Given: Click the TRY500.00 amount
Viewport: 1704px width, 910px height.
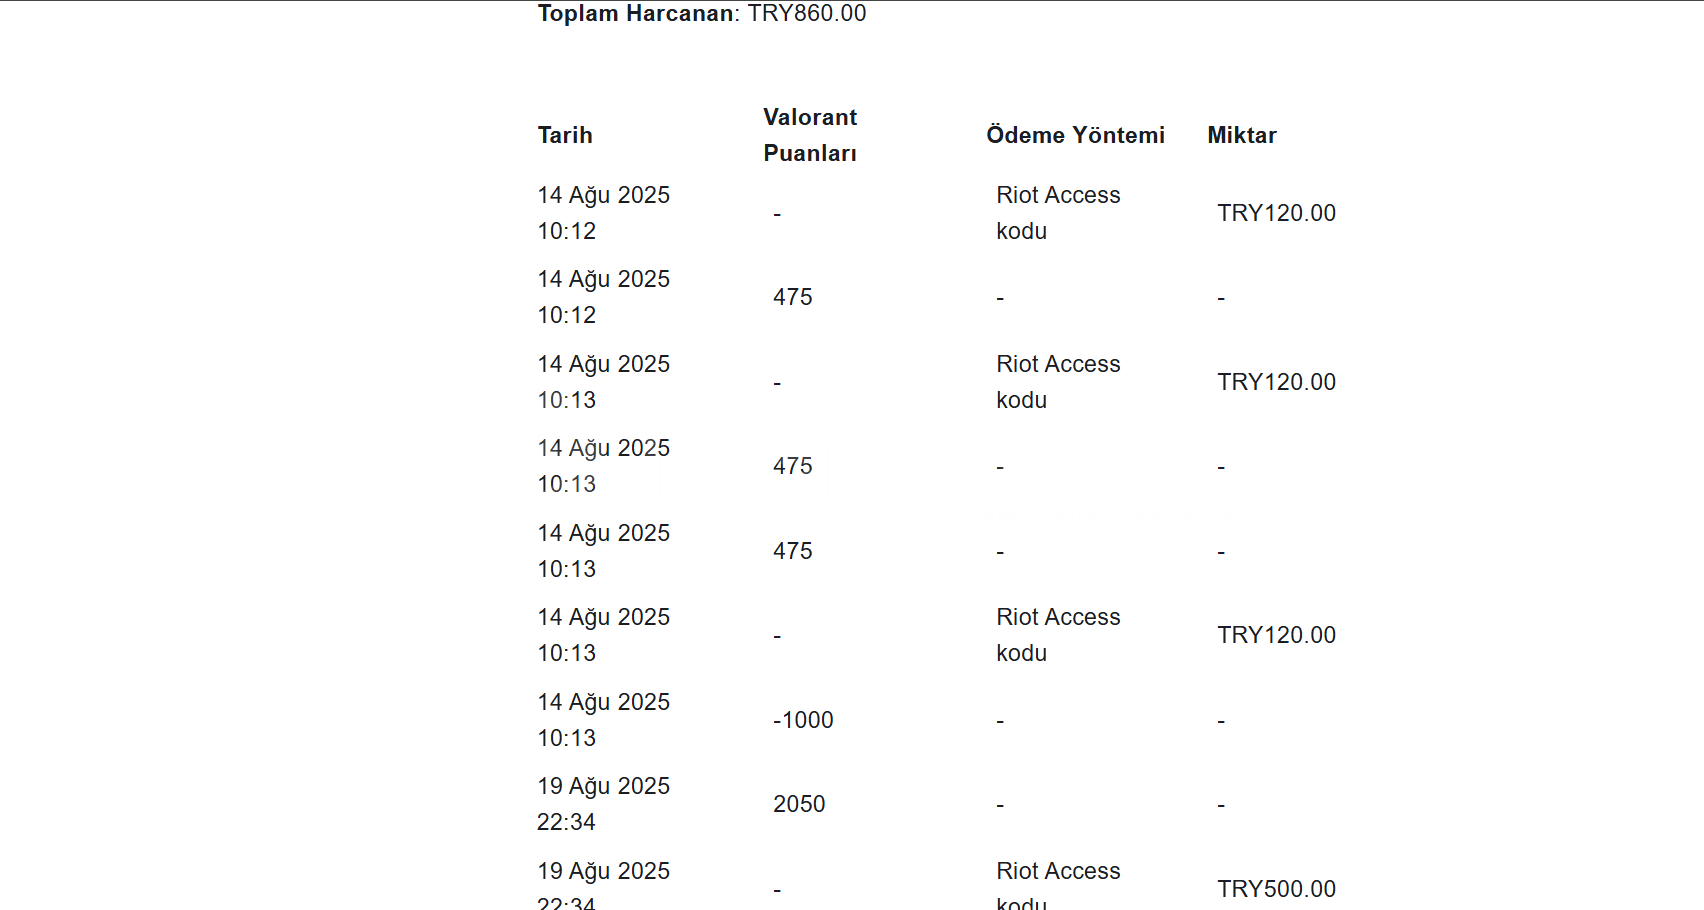Looking at the screenshot, I should [x=1276, y=889].
